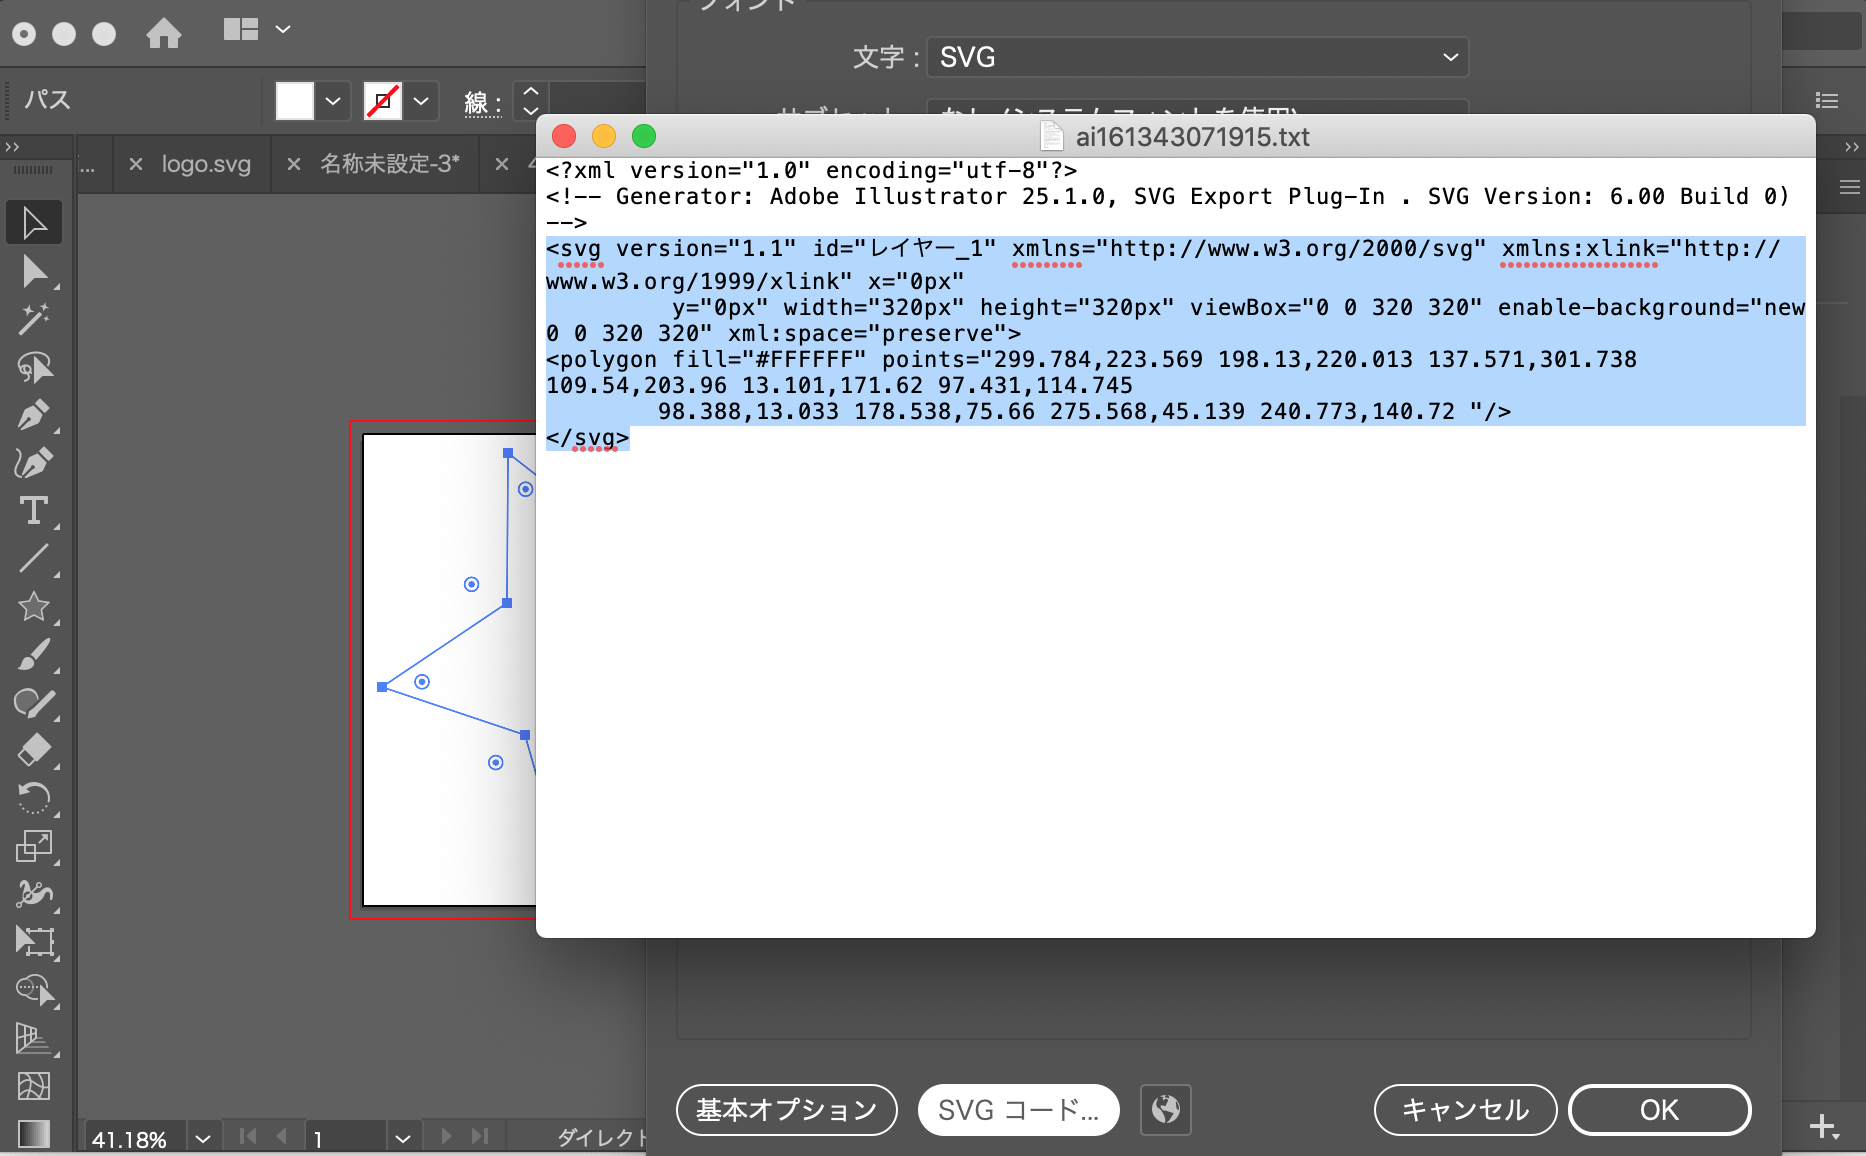The width and height of the screenshot is (1866, 1156).
Task: Click the 基本オプション button
Action: click(787, 1110)
